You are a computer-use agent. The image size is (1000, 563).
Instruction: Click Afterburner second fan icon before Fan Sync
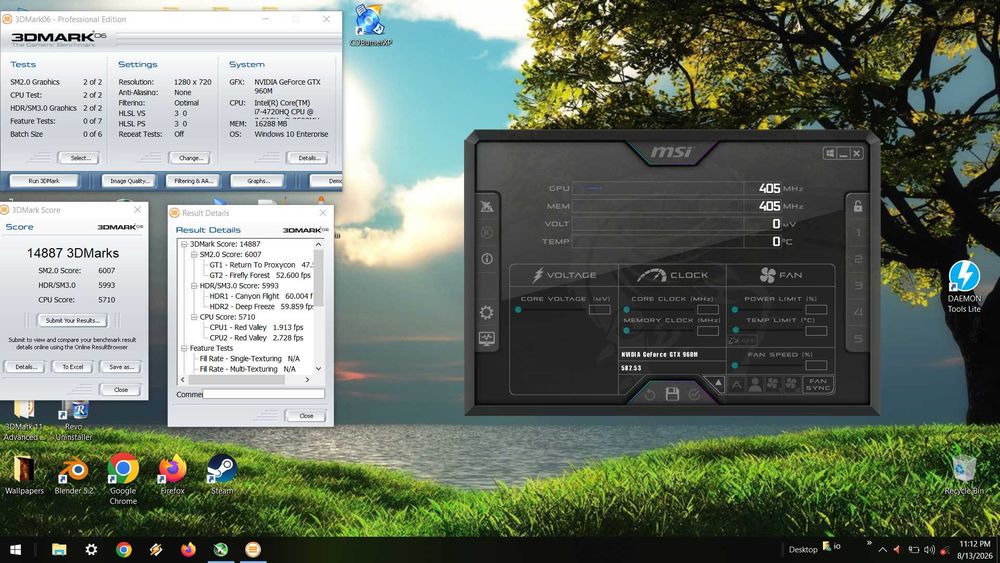pyautogui.click(x=791, y=384)
